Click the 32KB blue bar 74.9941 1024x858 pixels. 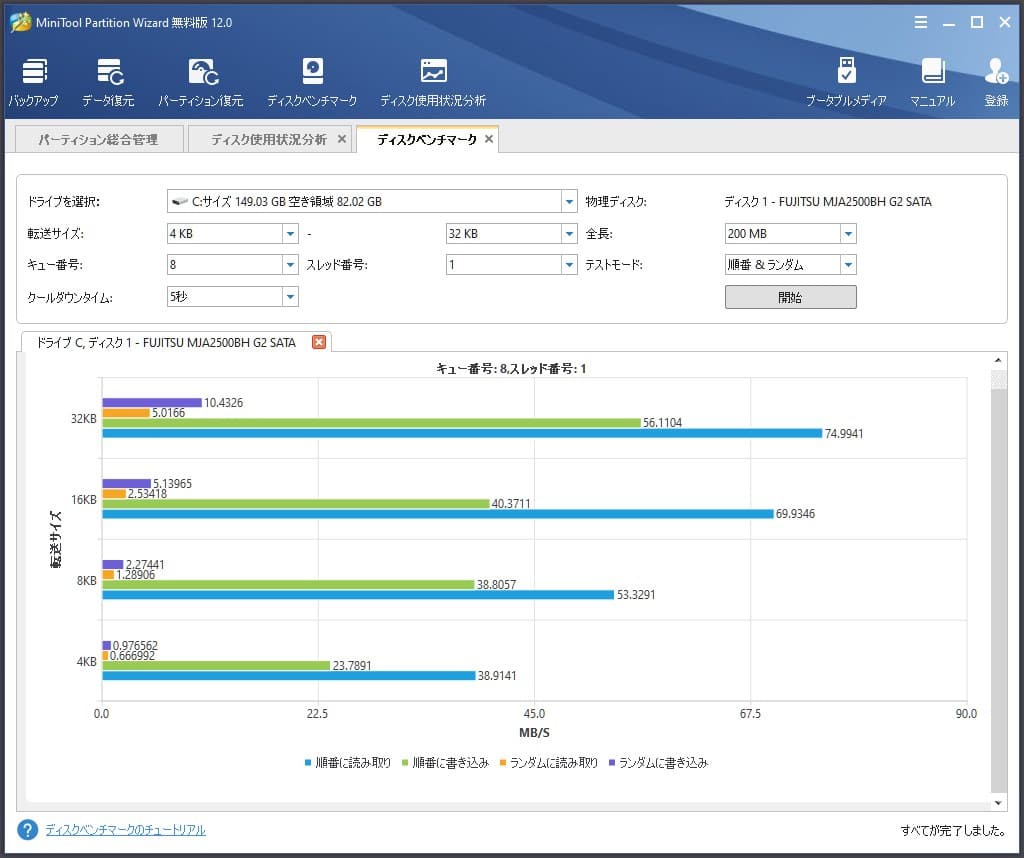(x=462, y=433)
